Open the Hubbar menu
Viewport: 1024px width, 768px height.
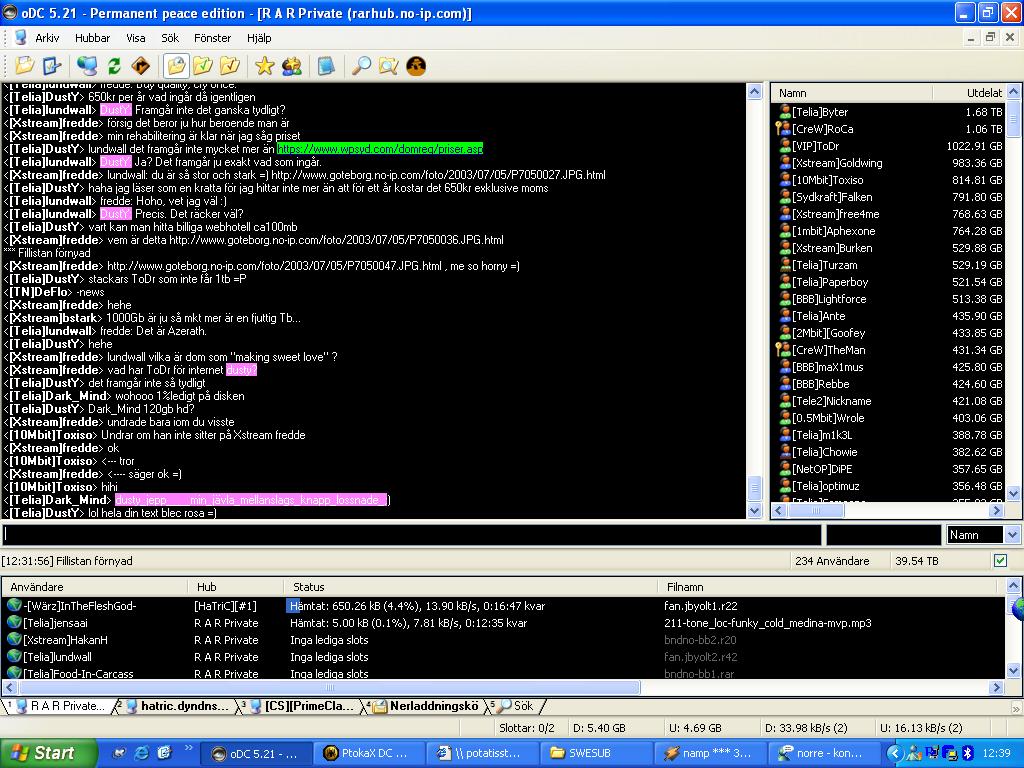(x=92, y=38)
